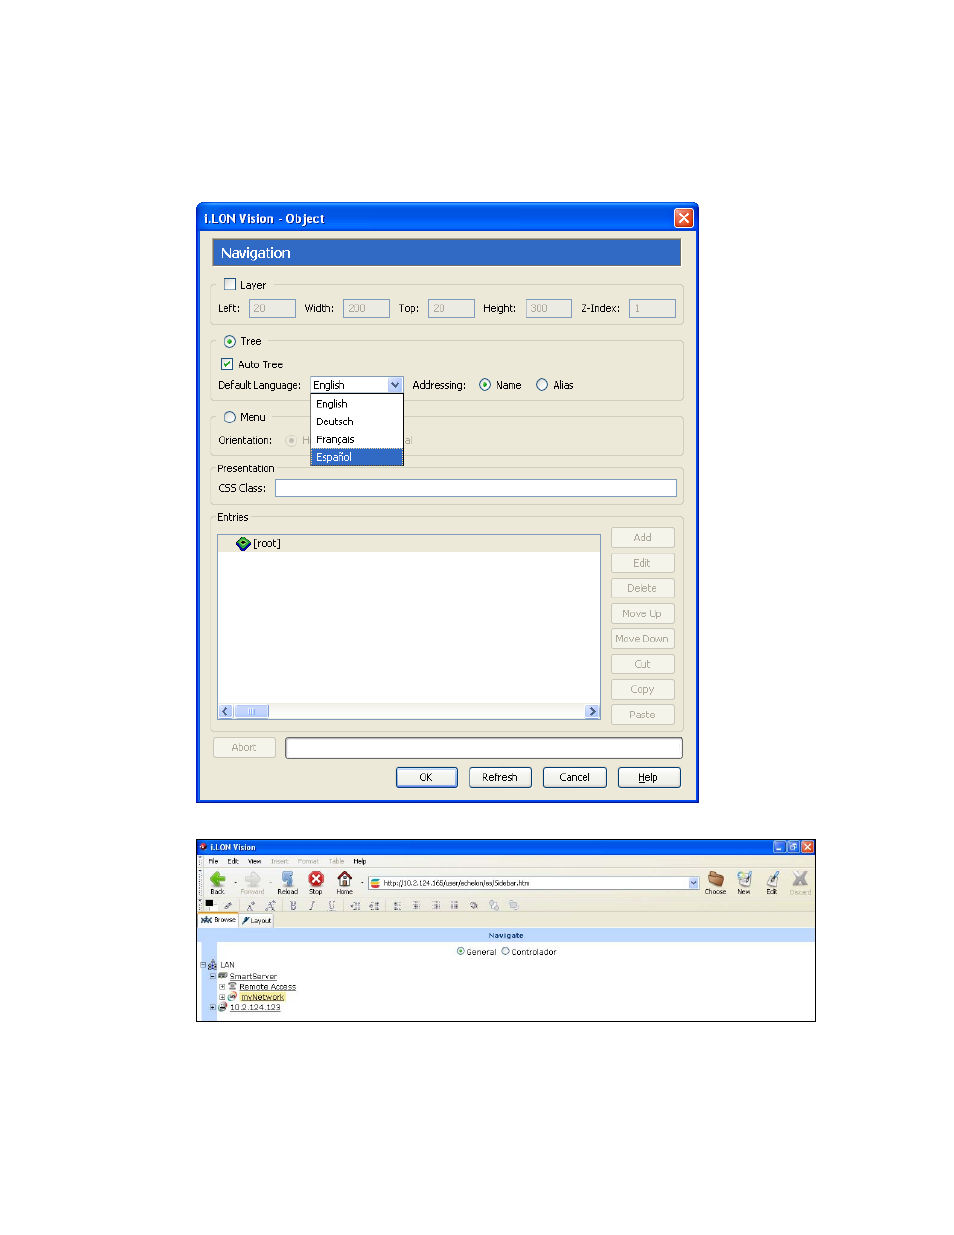Click the red Stop icon in the toolbar

tap(316, 879)
